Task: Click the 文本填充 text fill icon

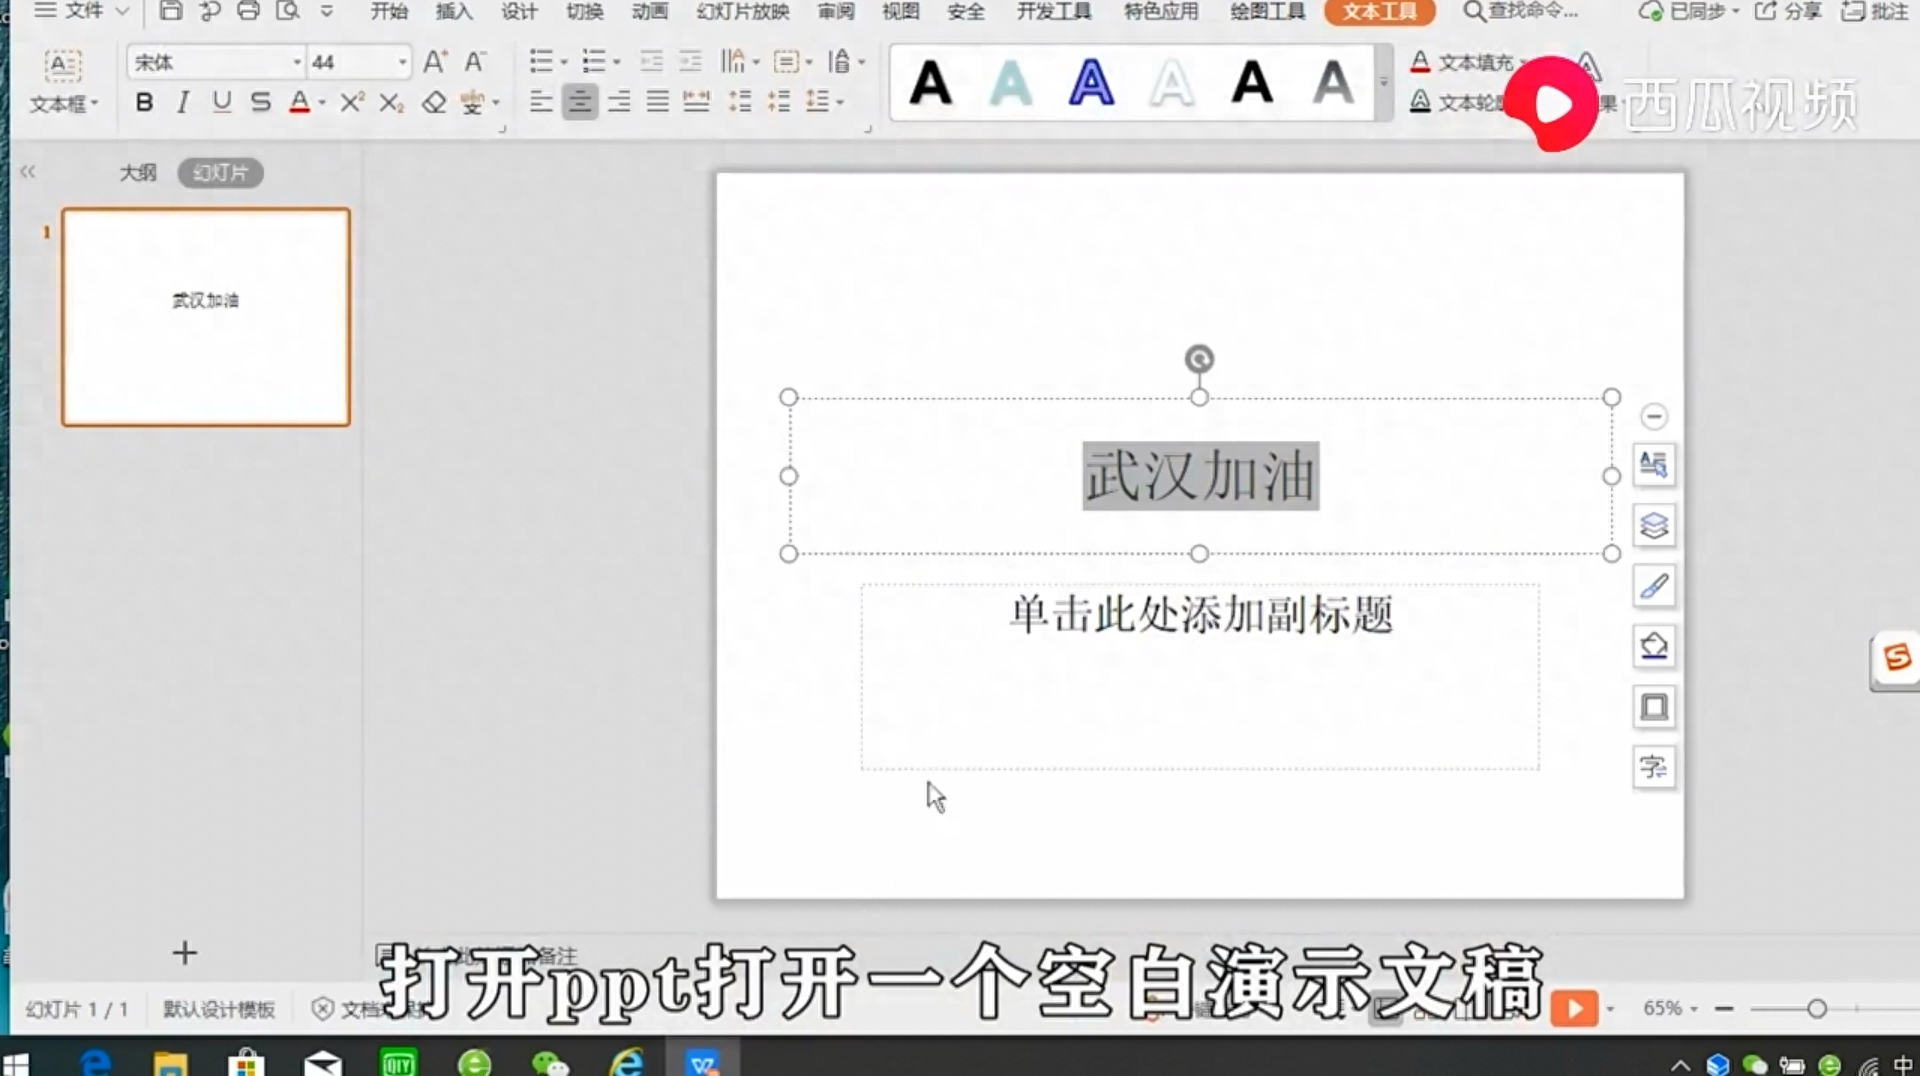Action: pos(1421,61)
